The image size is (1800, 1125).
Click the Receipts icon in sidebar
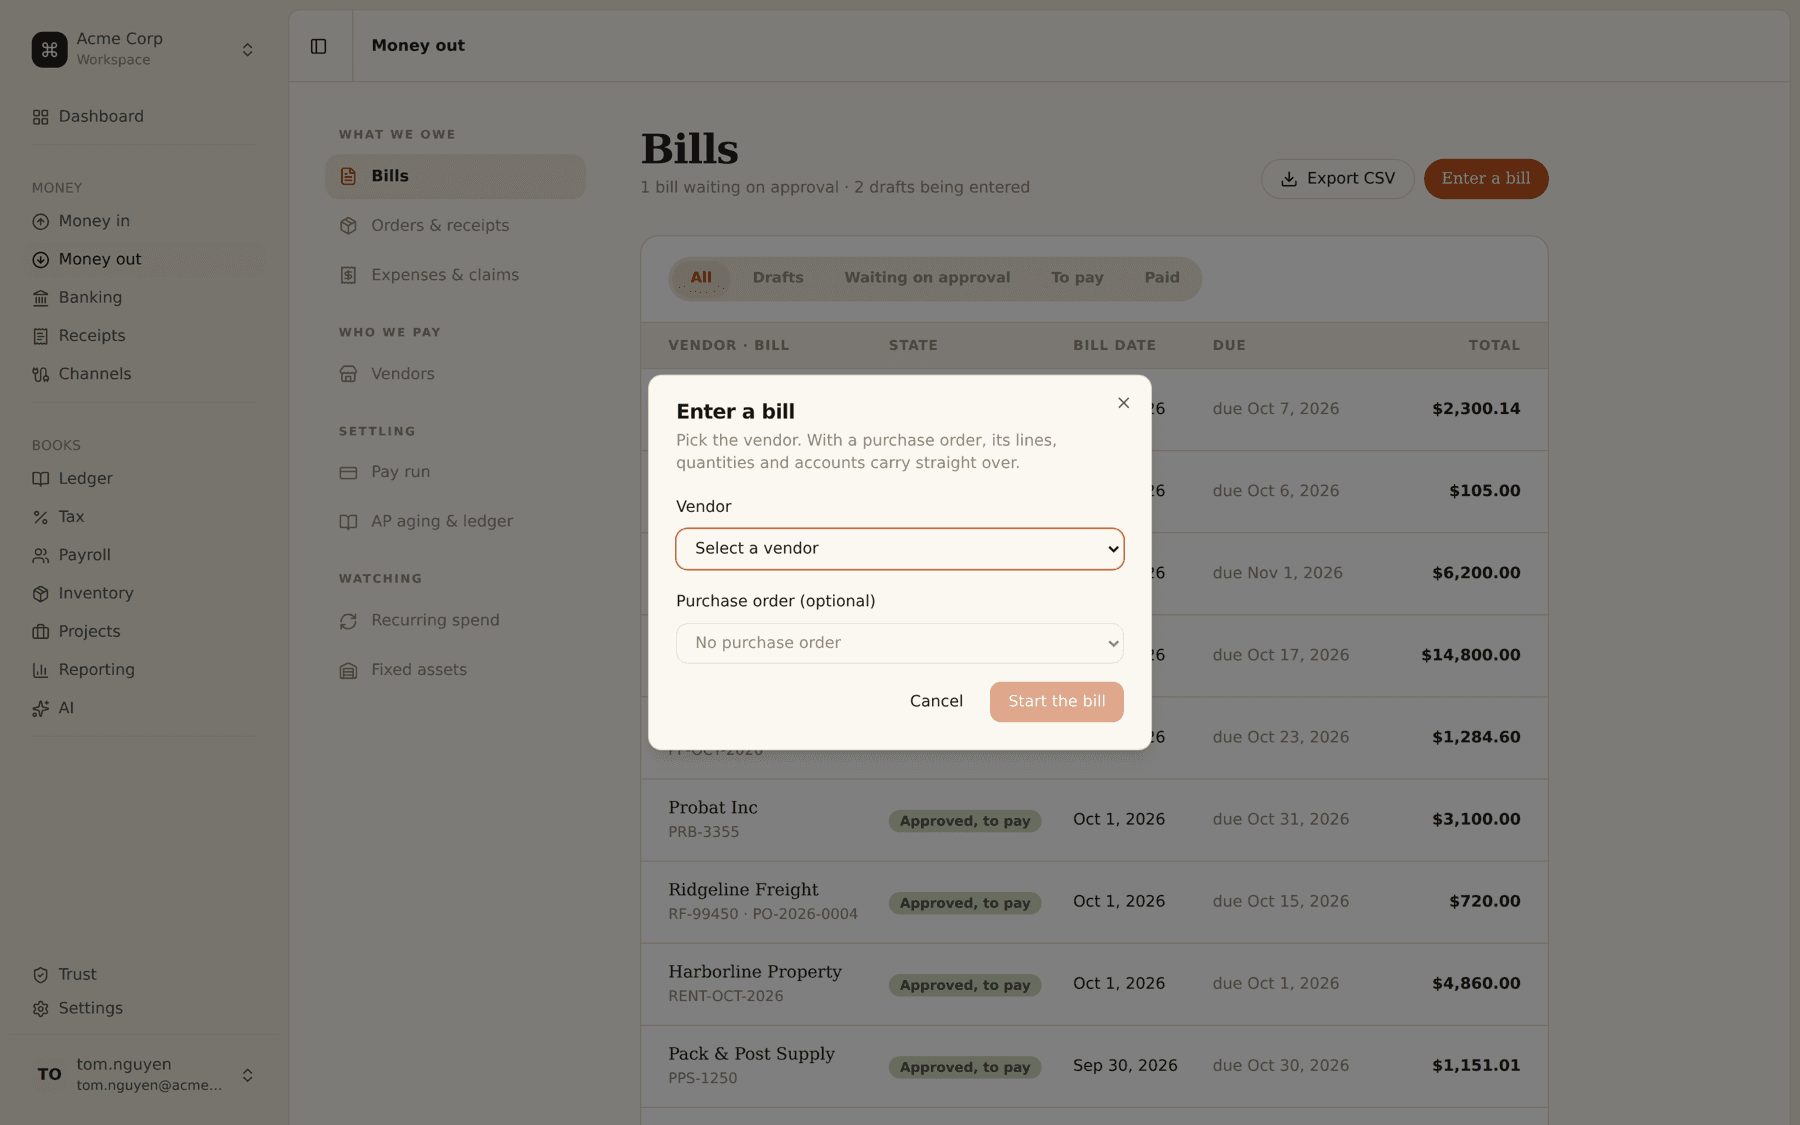(40, 336)
